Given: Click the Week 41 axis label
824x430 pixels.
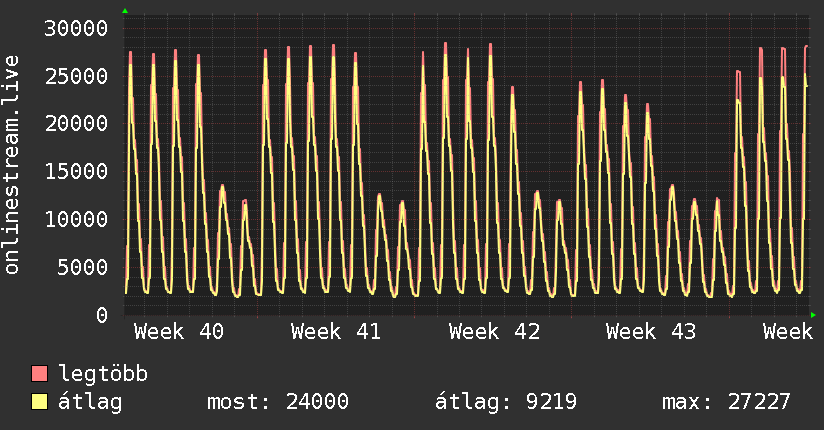Looking at the screenshot, I should pyautogui.click(x=336, y=332).
